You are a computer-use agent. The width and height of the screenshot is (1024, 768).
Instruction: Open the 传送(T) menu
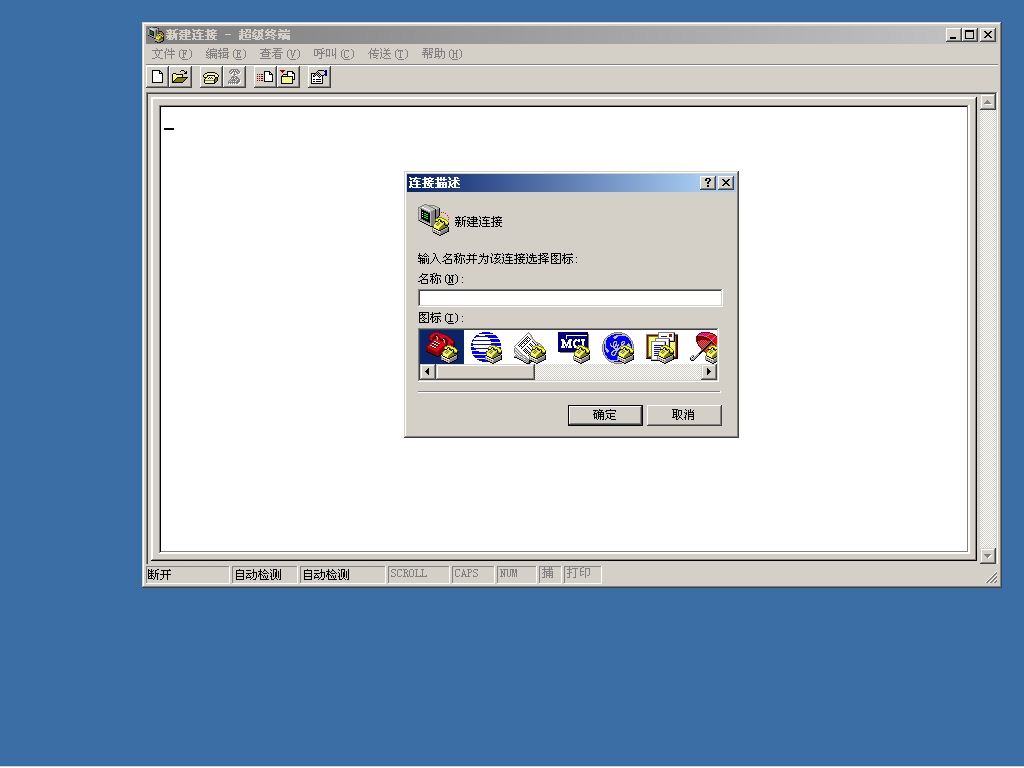tap(388, 54)
